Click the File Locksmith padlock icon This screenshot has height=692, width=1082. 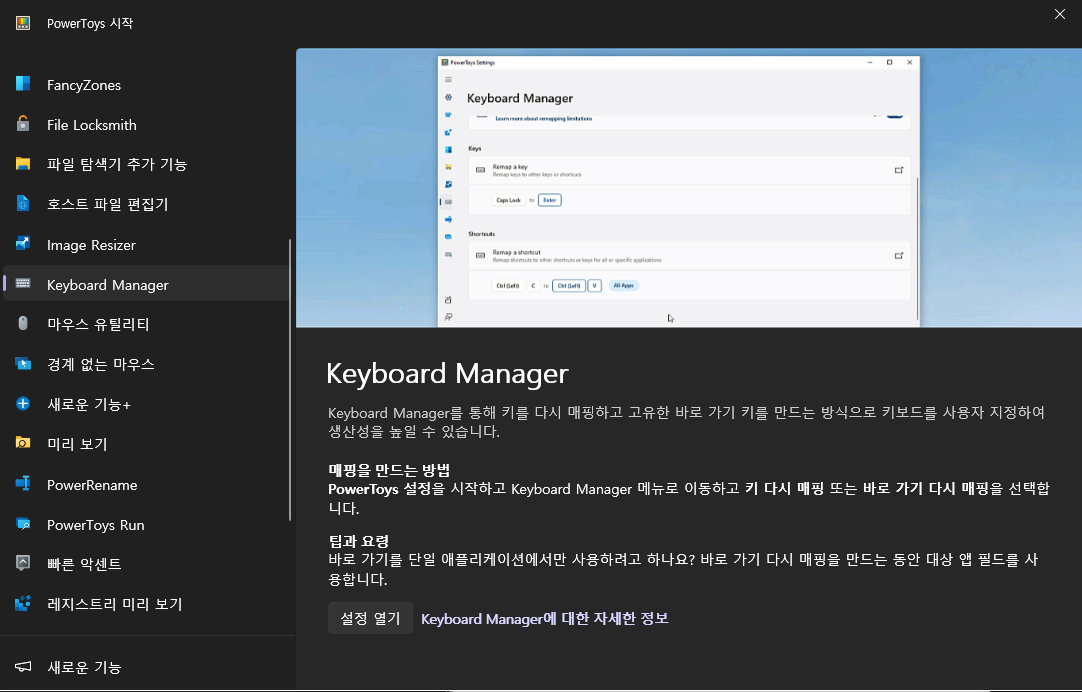coord(23,124)
